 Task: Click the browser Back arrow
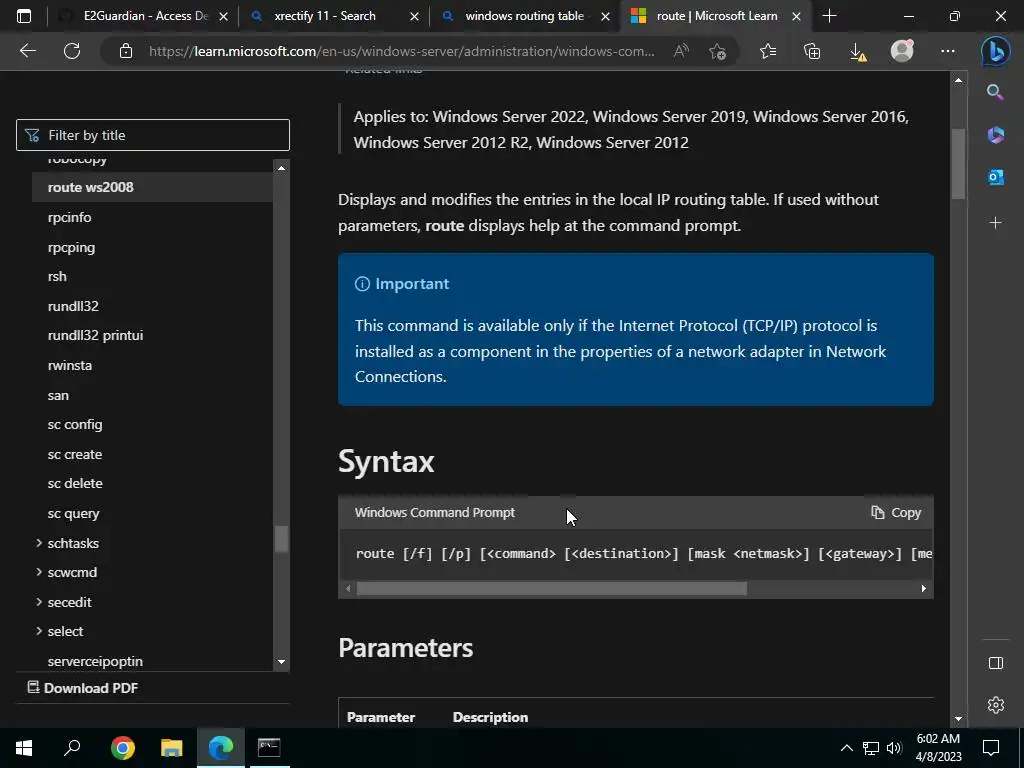coord(27,51)
